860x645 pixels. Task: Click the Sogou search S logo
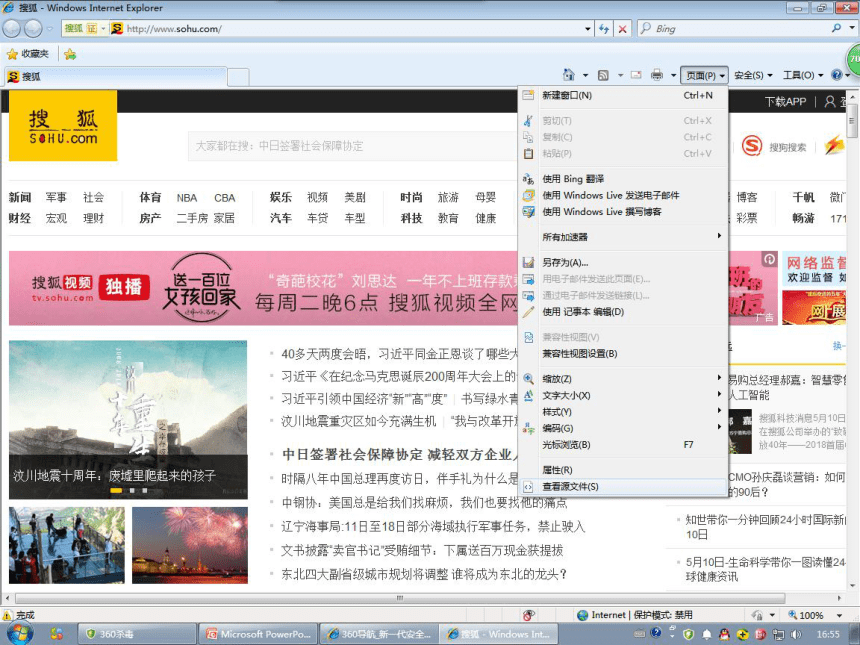752,146
